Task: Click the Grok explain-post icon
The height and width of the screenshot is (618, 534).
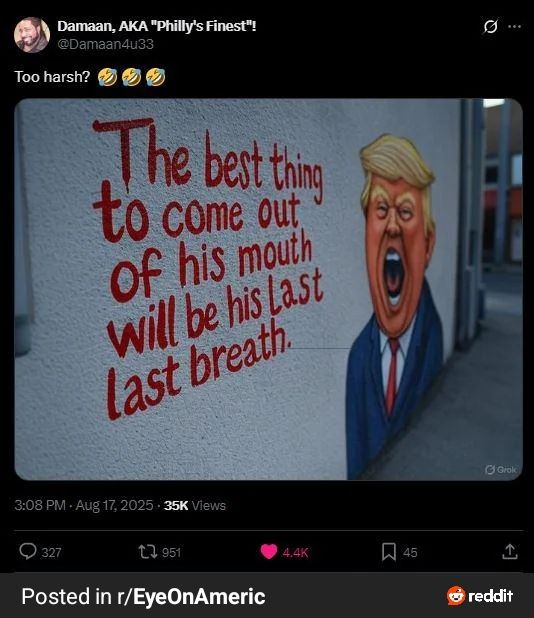Action: point(490,26)
